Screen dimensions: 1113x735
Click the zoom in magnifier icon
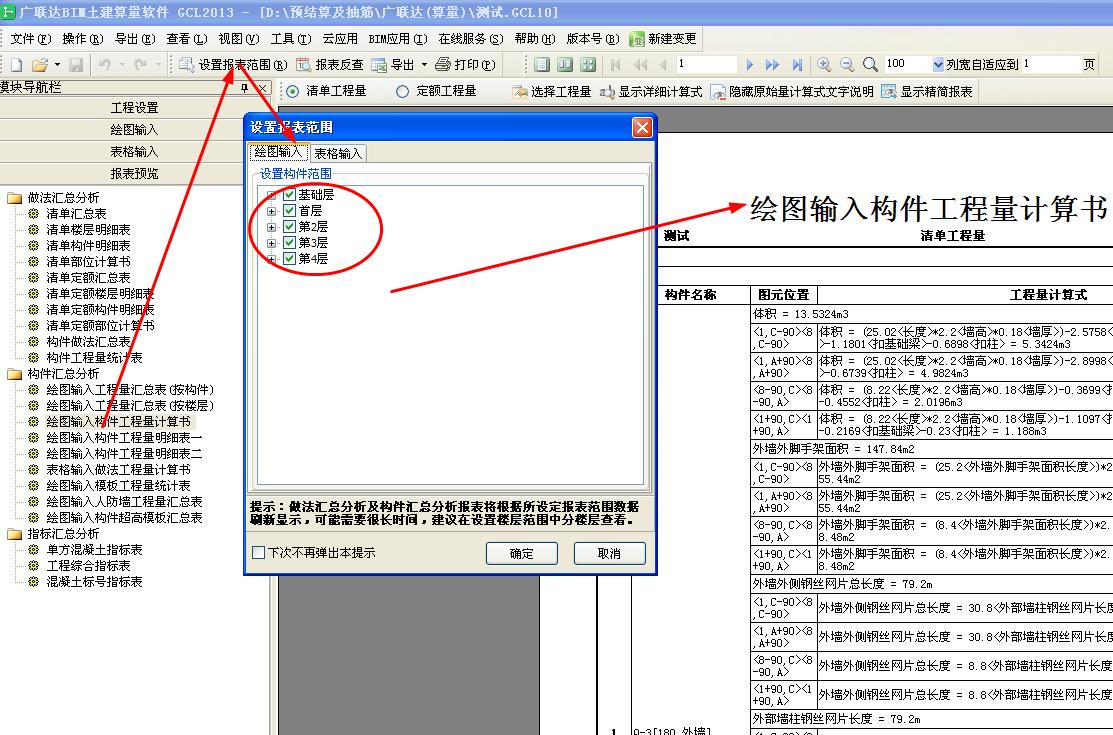[823, 65]
